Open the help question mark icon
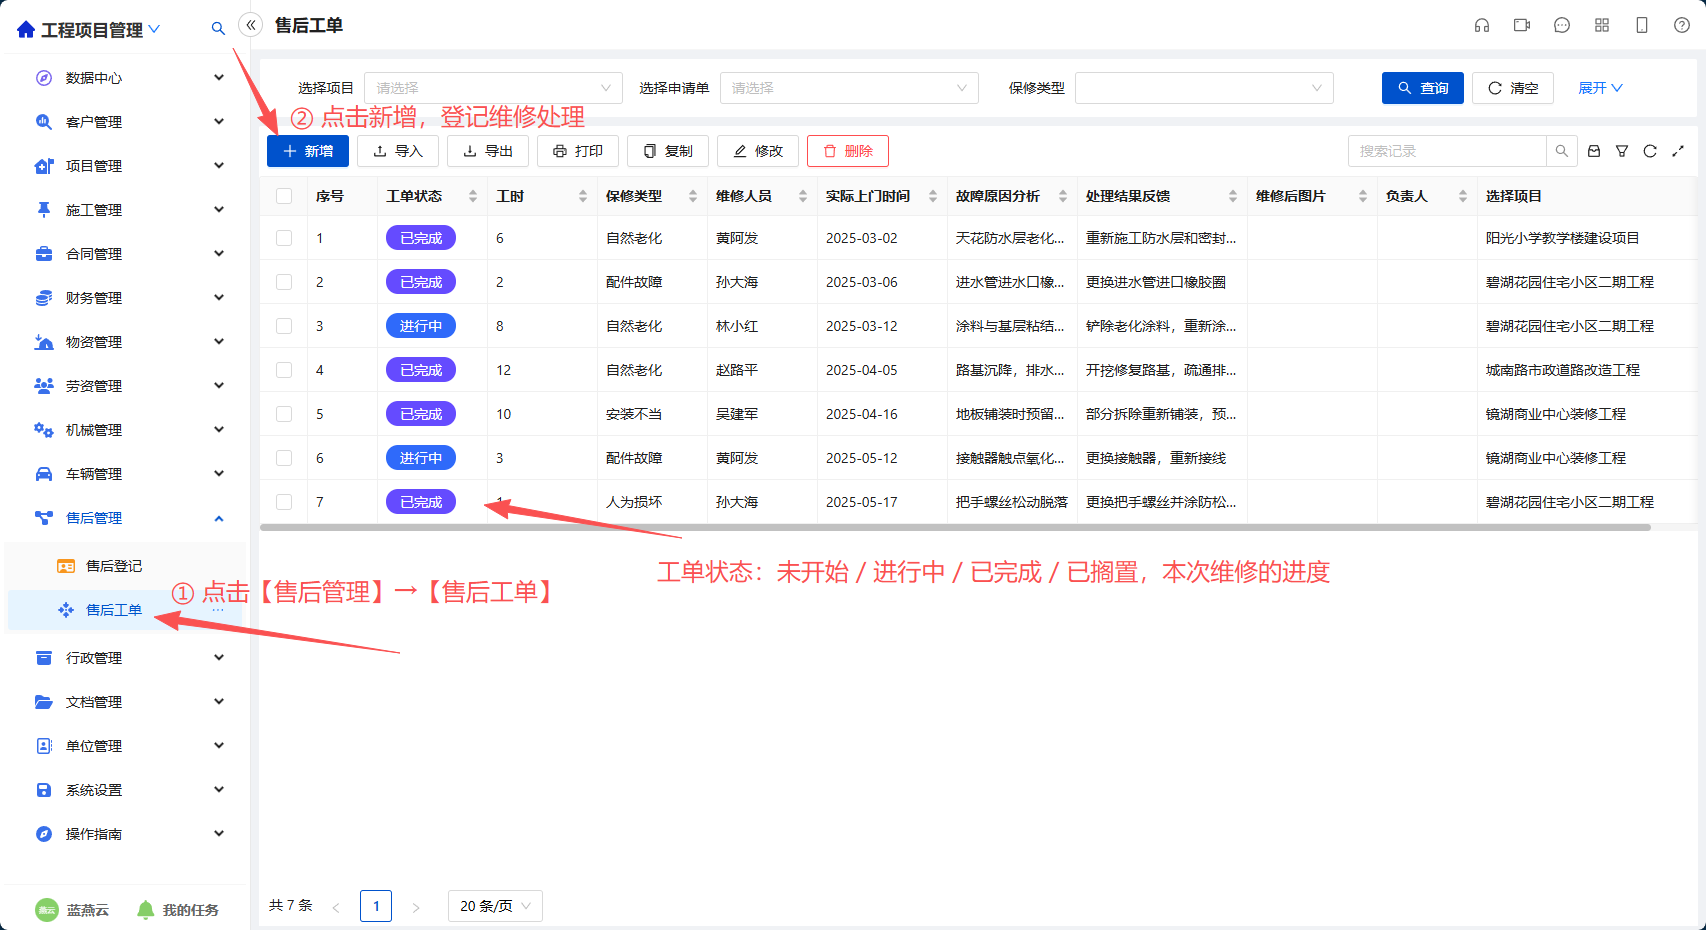The width and height of the screenshot is (1706, 930). (x=1682, y=26)
